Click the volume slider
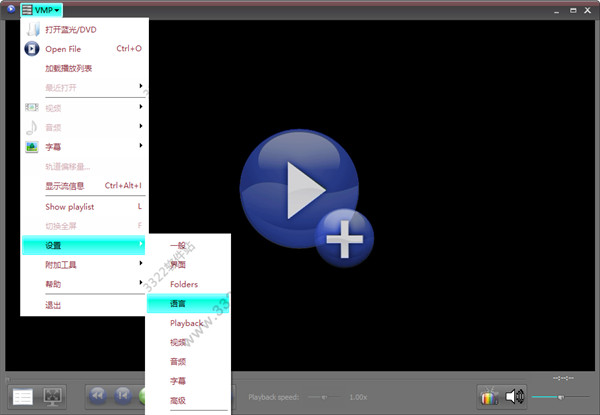Screen dimensions: 600x415 pyautogui.click(x=560, y=397)
